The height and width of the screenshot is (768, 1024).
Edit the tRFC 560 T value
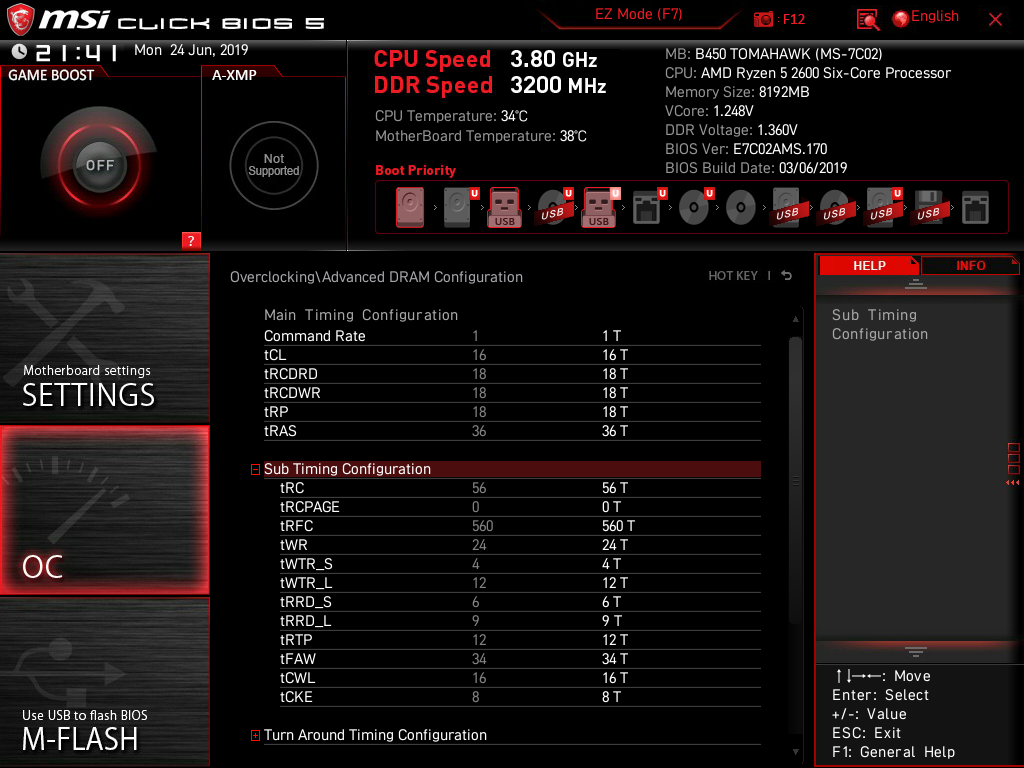pos(618,526)
